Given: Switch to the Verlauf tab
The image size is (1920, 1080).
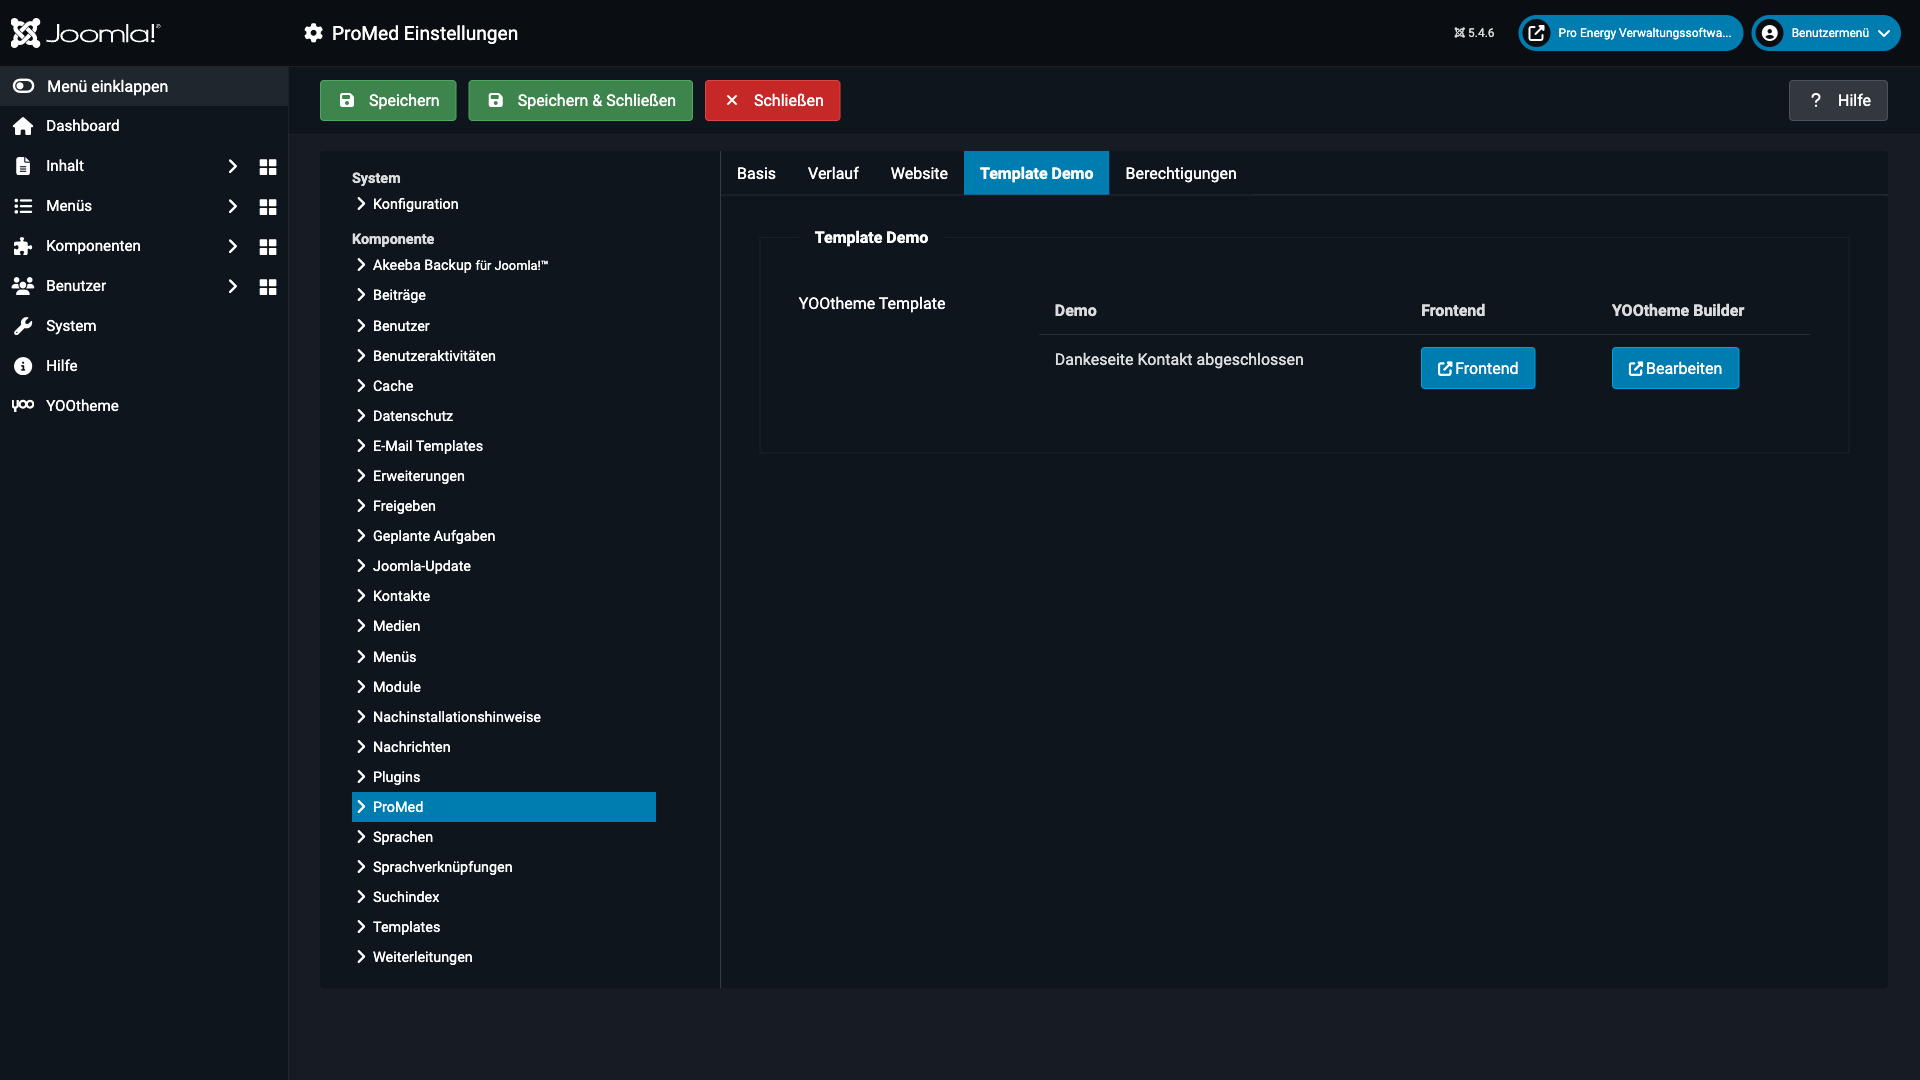Looking at the screenshot, I should click(x=833, y=173).
